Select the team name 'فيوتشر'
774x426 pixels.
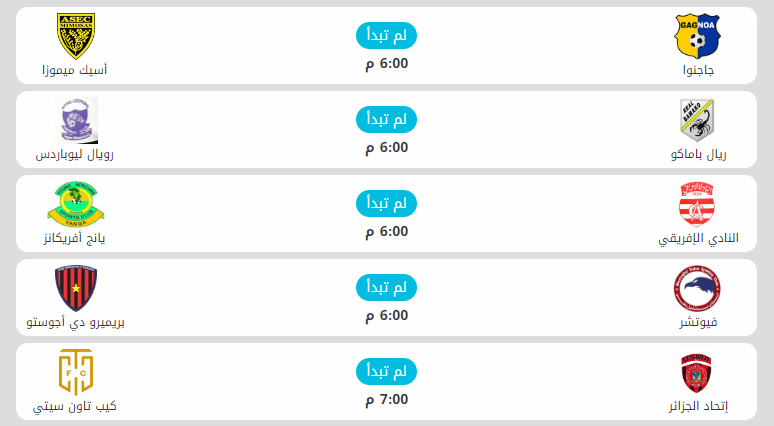pos(698,323)
